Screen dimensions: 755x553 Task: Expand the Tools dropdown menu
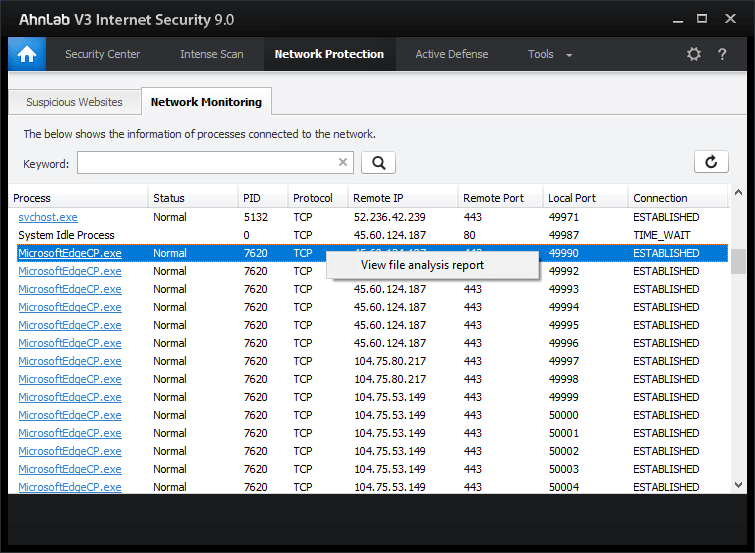point(550,54)
